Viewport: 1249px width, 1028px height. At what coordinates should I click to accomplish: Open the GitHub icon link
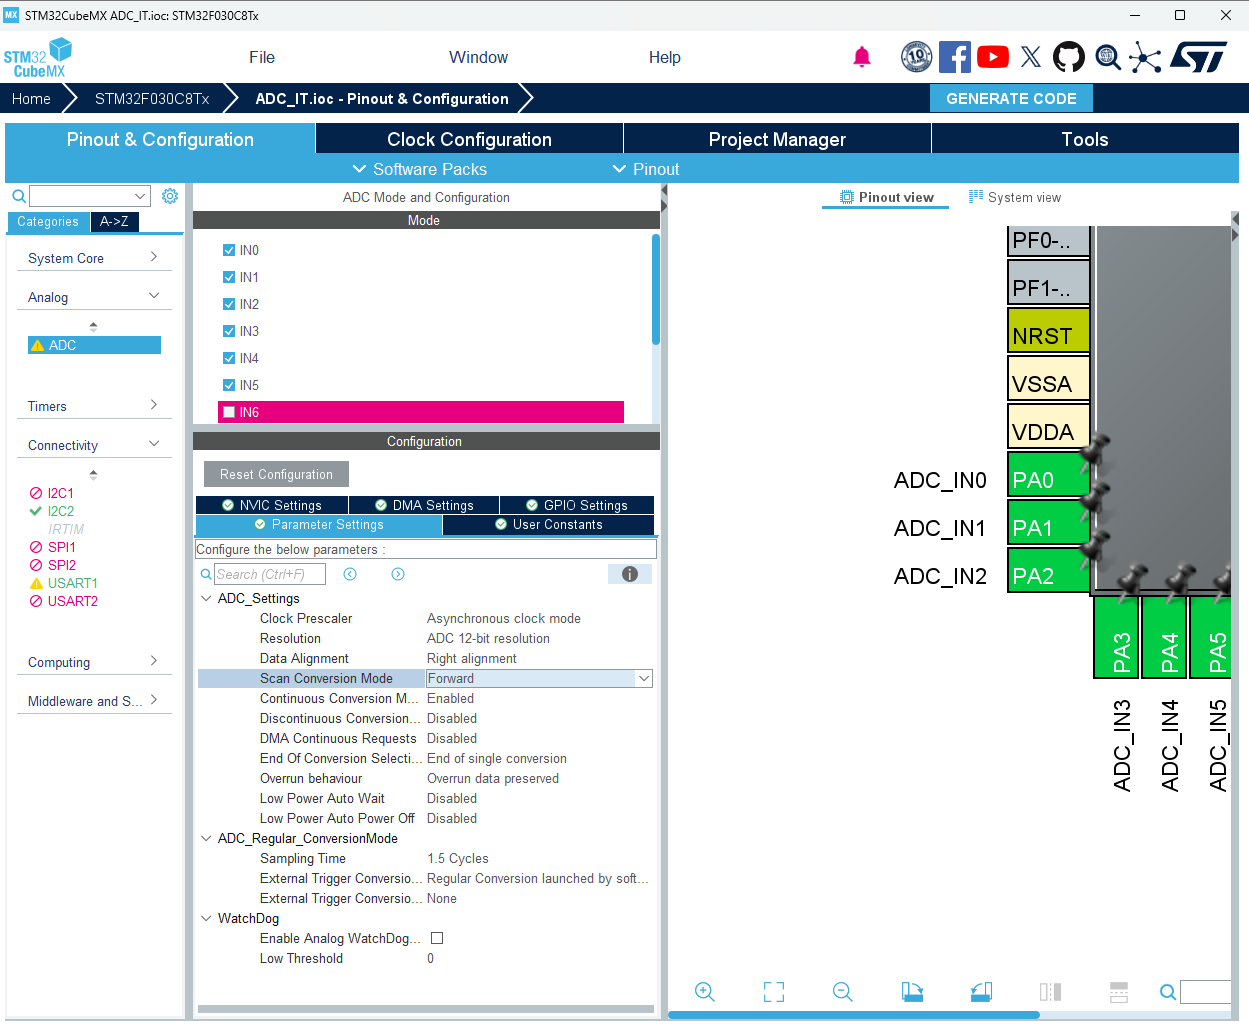1069,57
